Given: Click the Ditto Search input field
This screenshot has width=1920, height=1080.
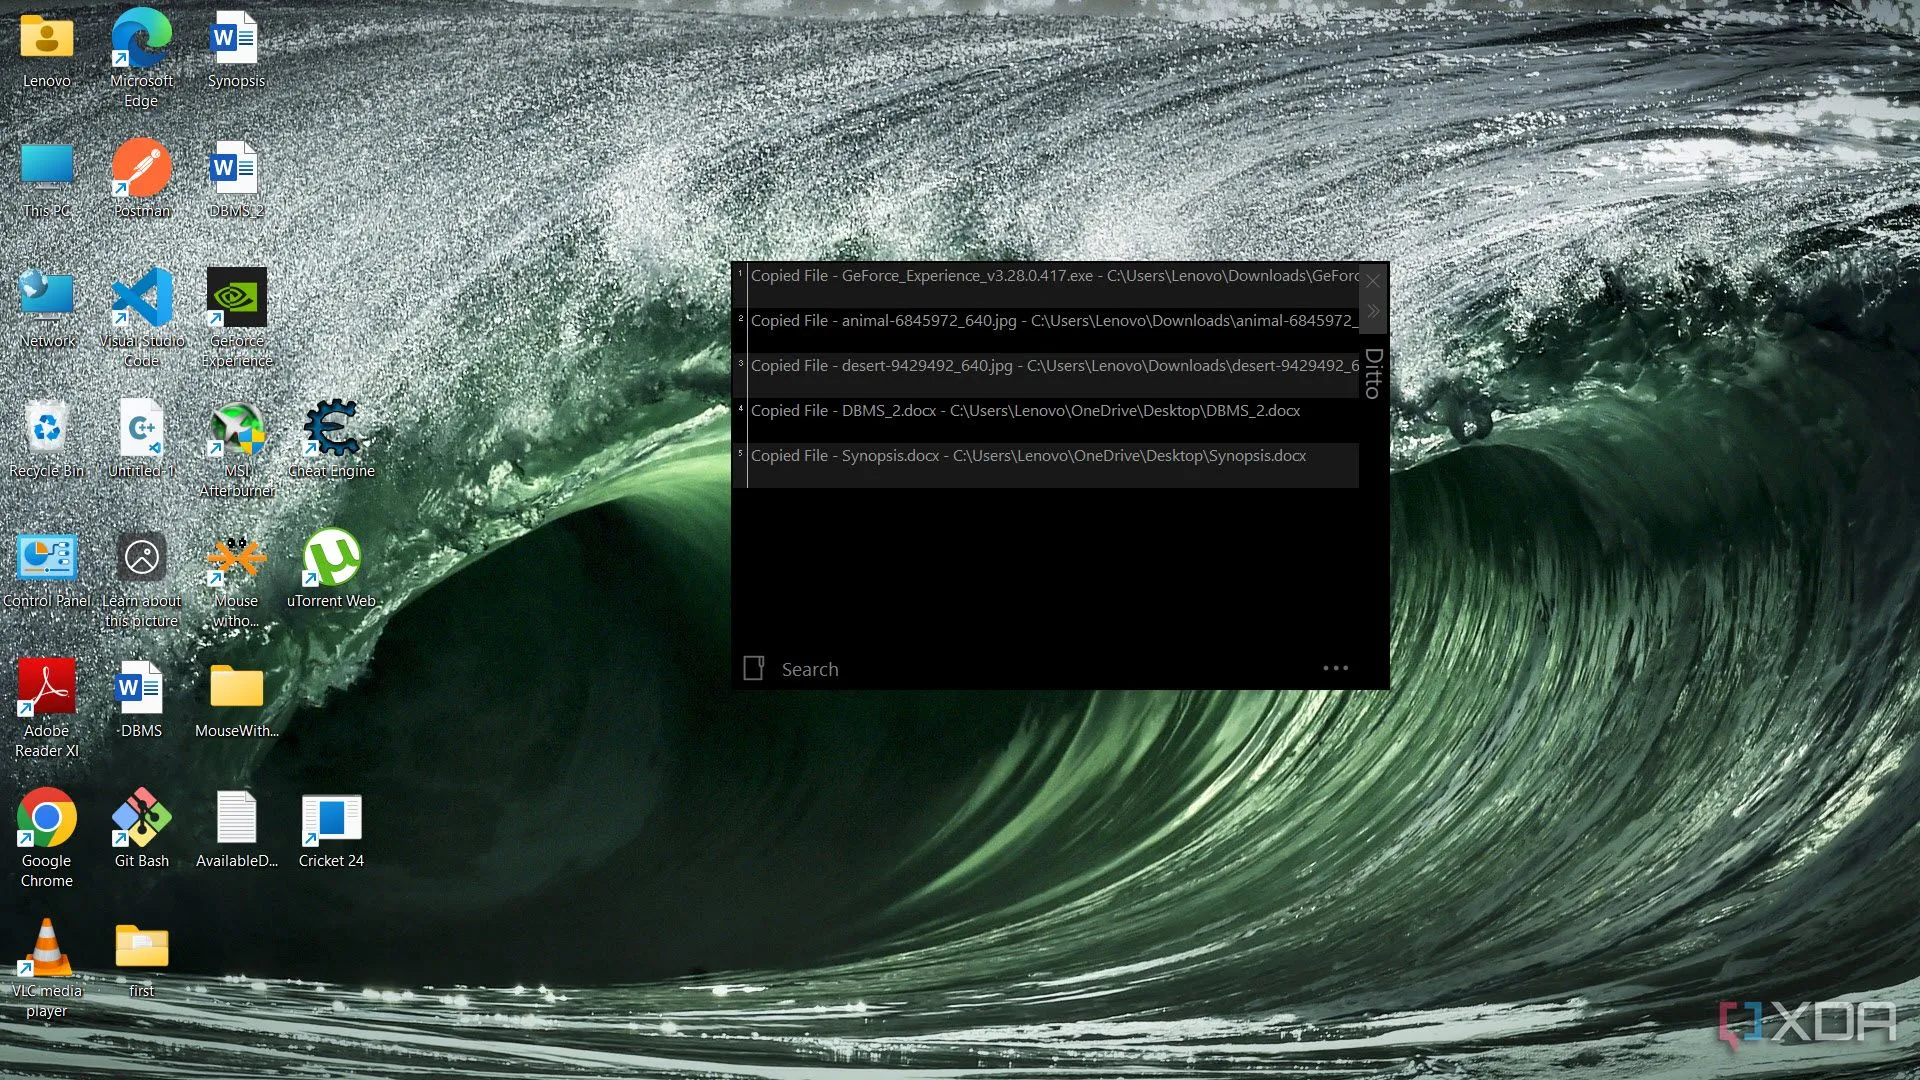Looking at the screenshot, I should point(1040,669).
